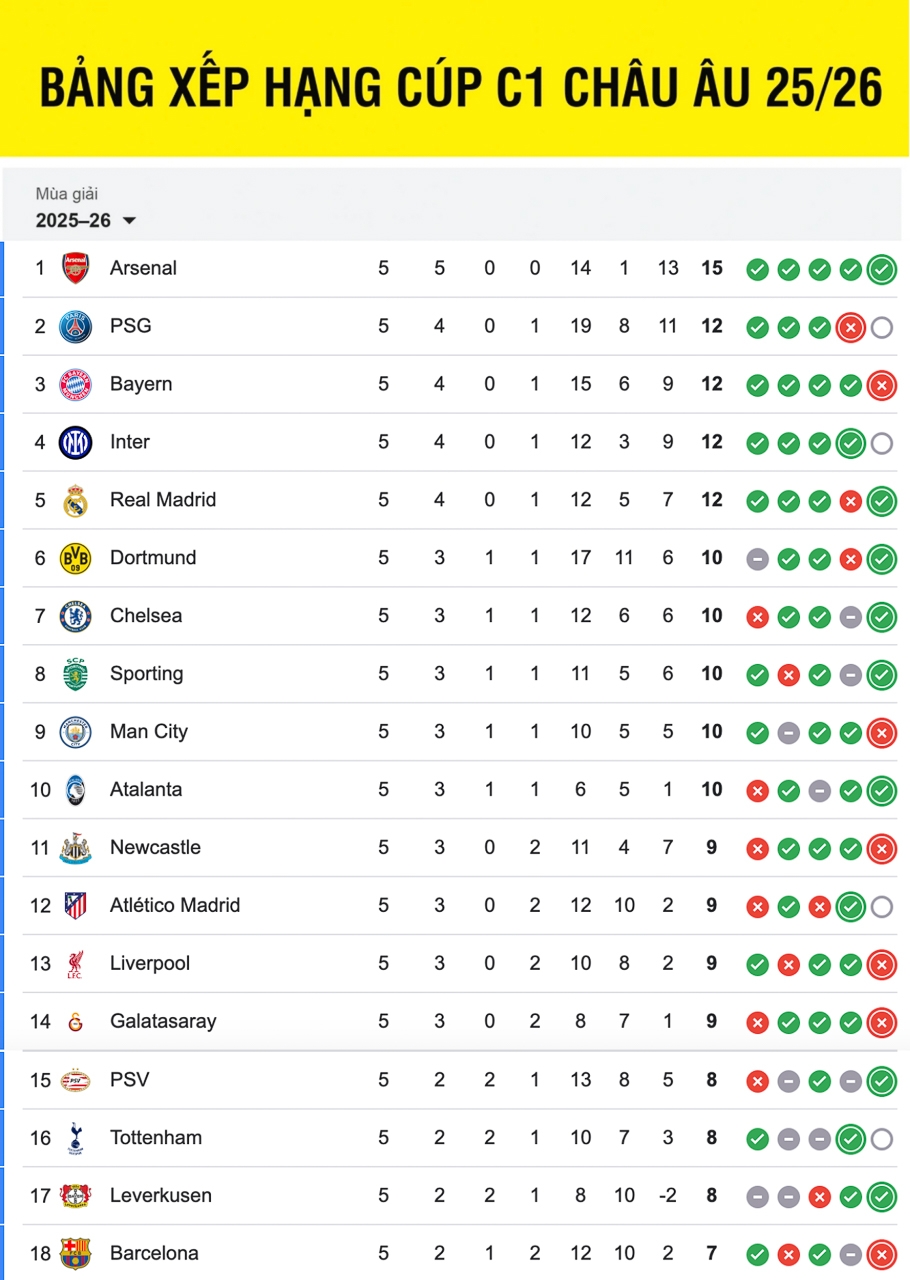The image size is (910, 1280).
Task: Click the Galatasaray club logo
Action: [75, 1021]
